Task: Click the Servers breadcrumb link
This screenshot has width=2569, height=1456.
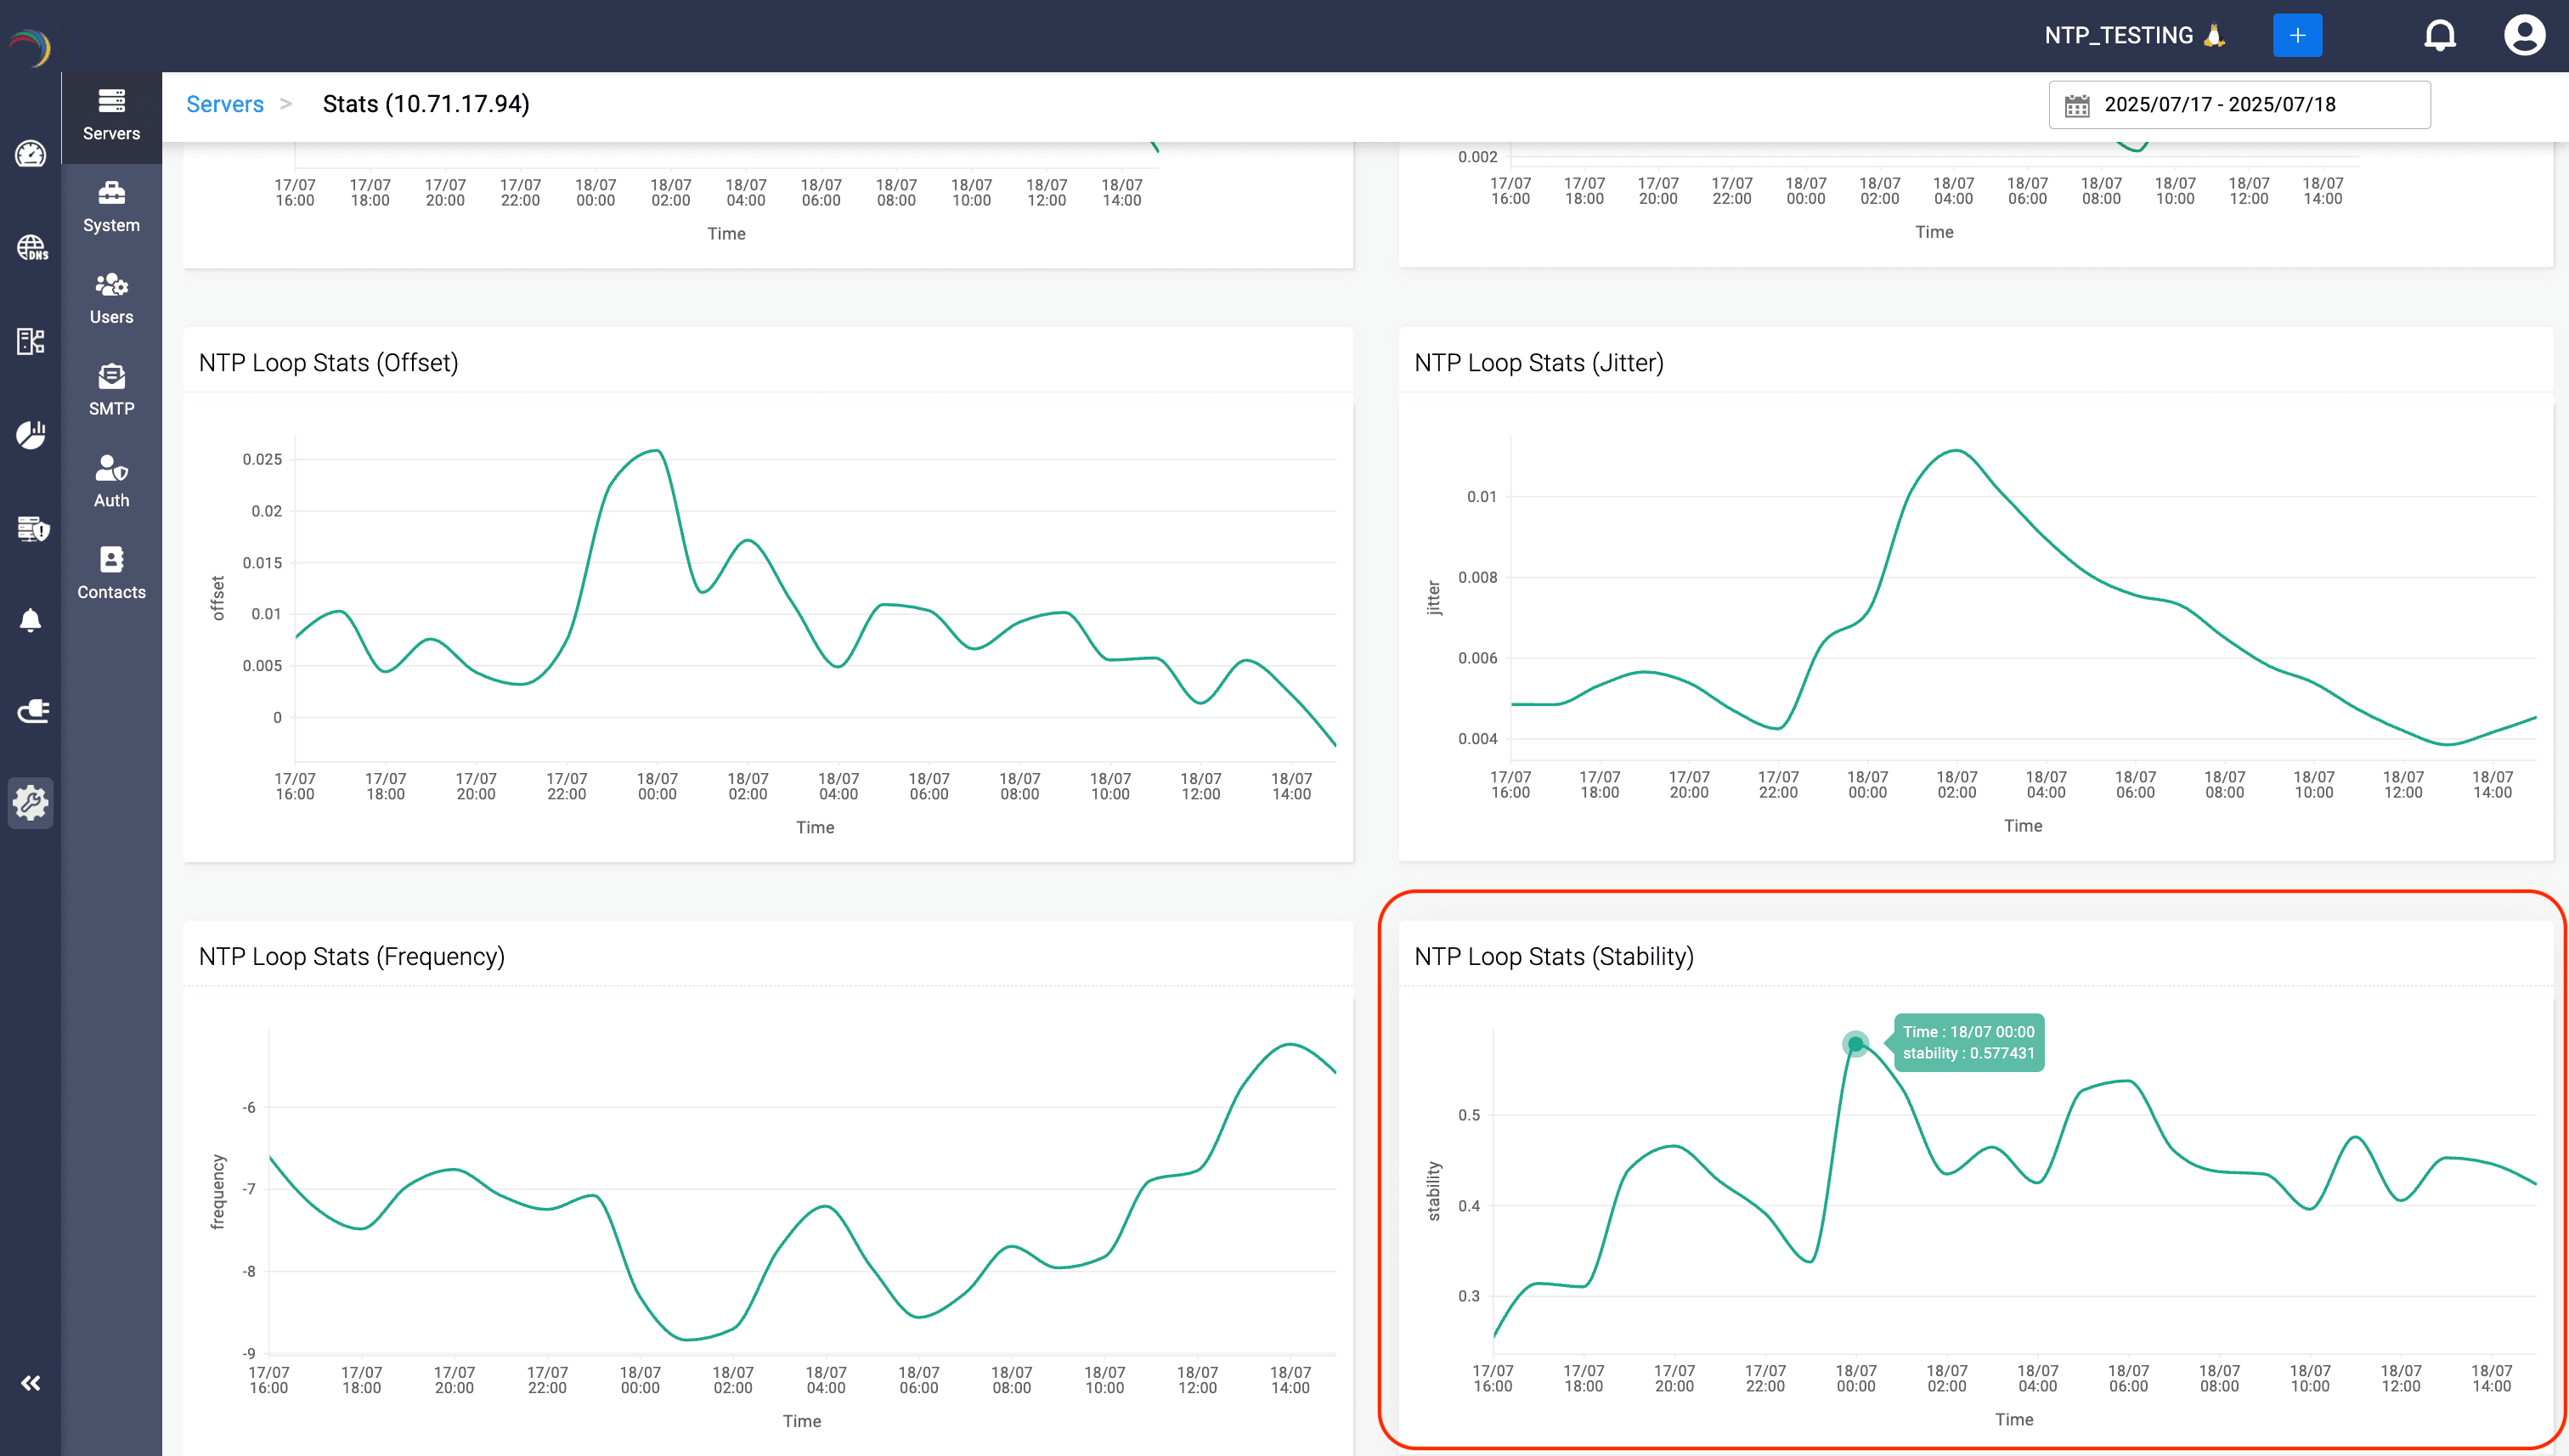Action: pyautogui.click(x=224, y=104)
